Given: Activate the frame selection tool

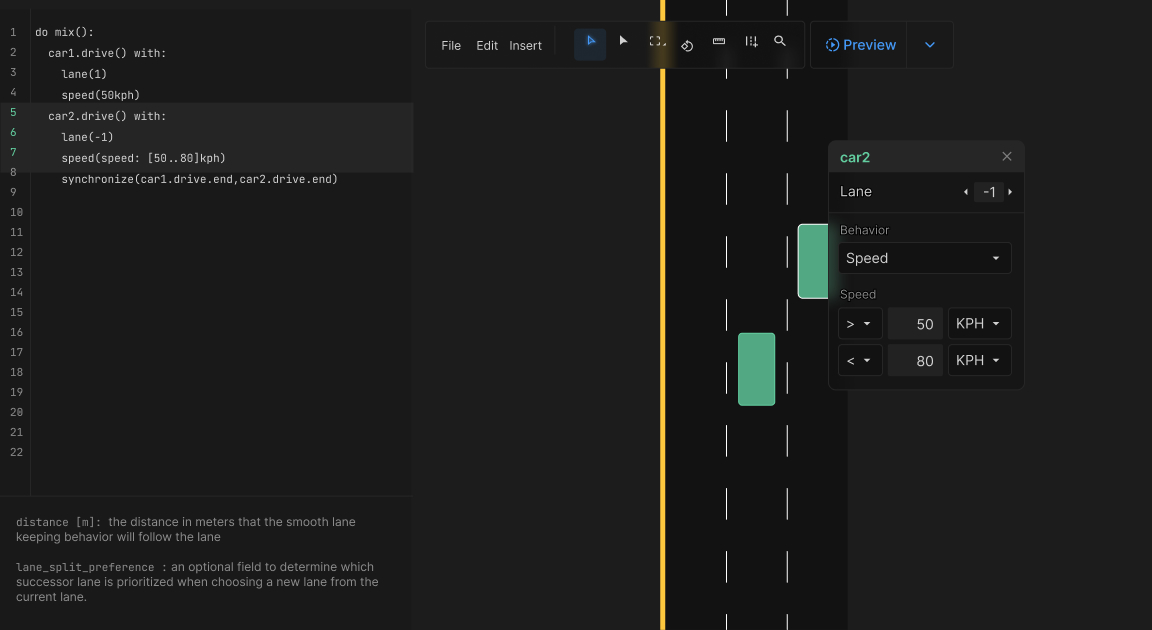Looking at the screenshot, I should click(656, 42).
